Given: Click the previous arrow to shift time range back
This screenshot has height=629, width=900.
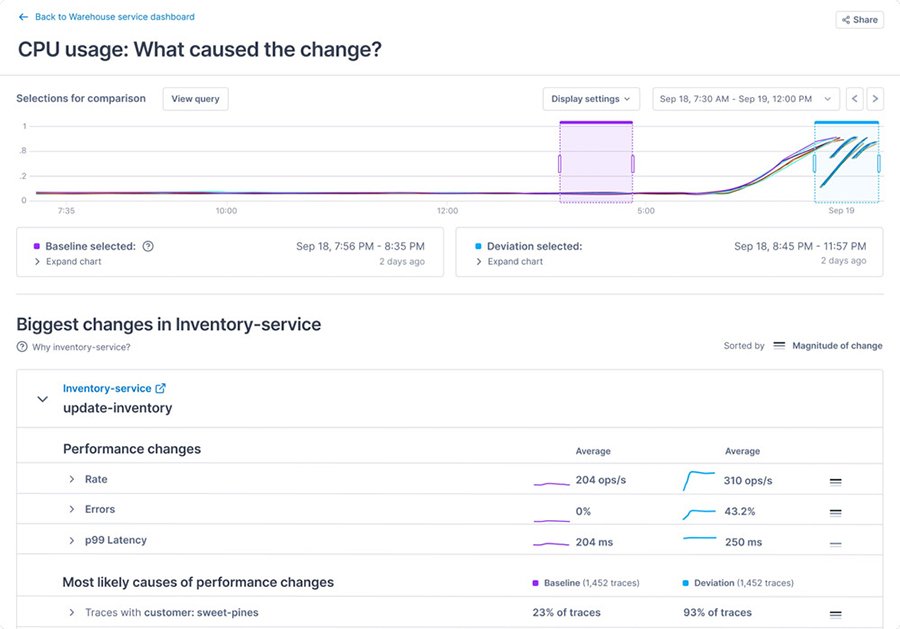Looking at the screenshot, I should click(854, 98).
